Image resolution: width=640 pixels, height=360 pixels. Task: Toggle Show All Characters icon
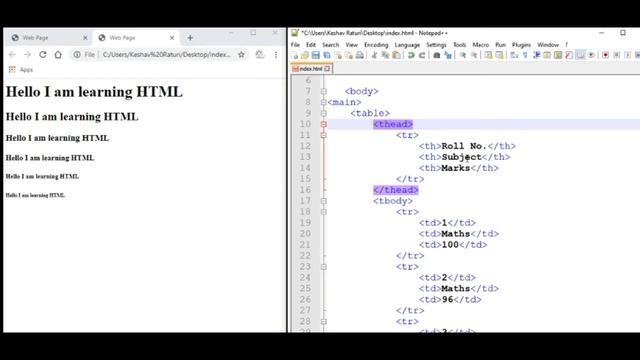[525, 55]
